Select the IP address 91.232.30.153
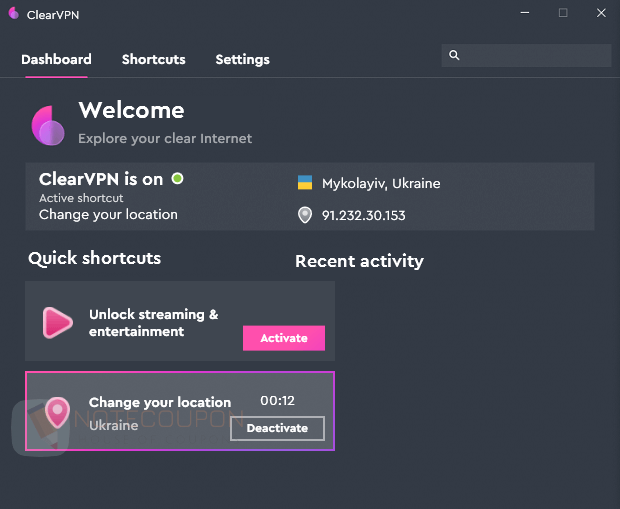Viewport: 620px width, 509px height. click(363, 216)
